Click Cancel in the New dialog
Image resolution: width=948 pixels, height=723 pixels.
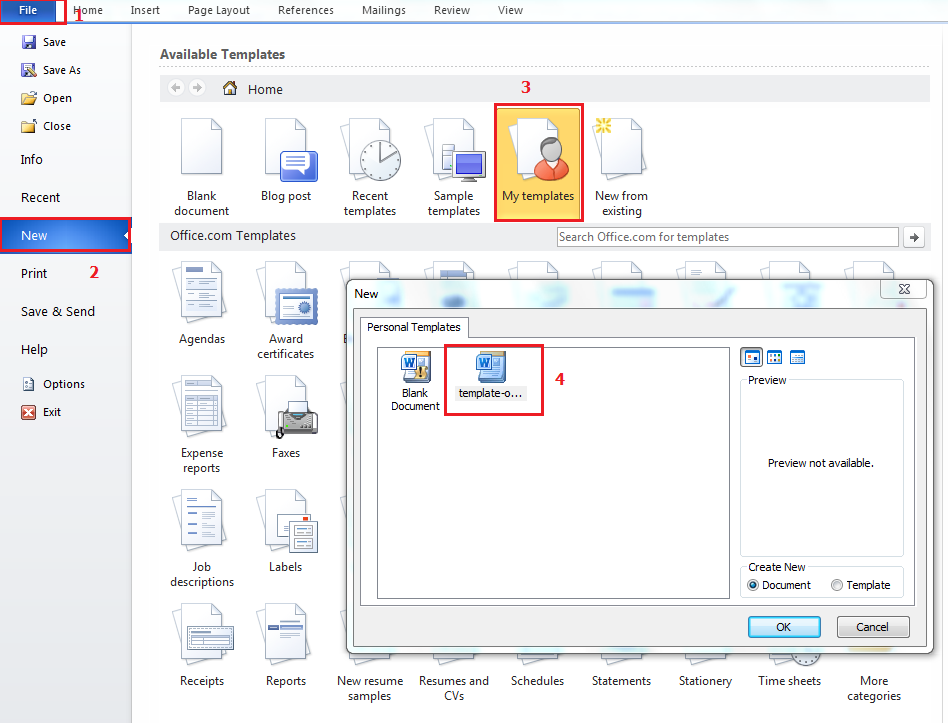click(872, 627)
